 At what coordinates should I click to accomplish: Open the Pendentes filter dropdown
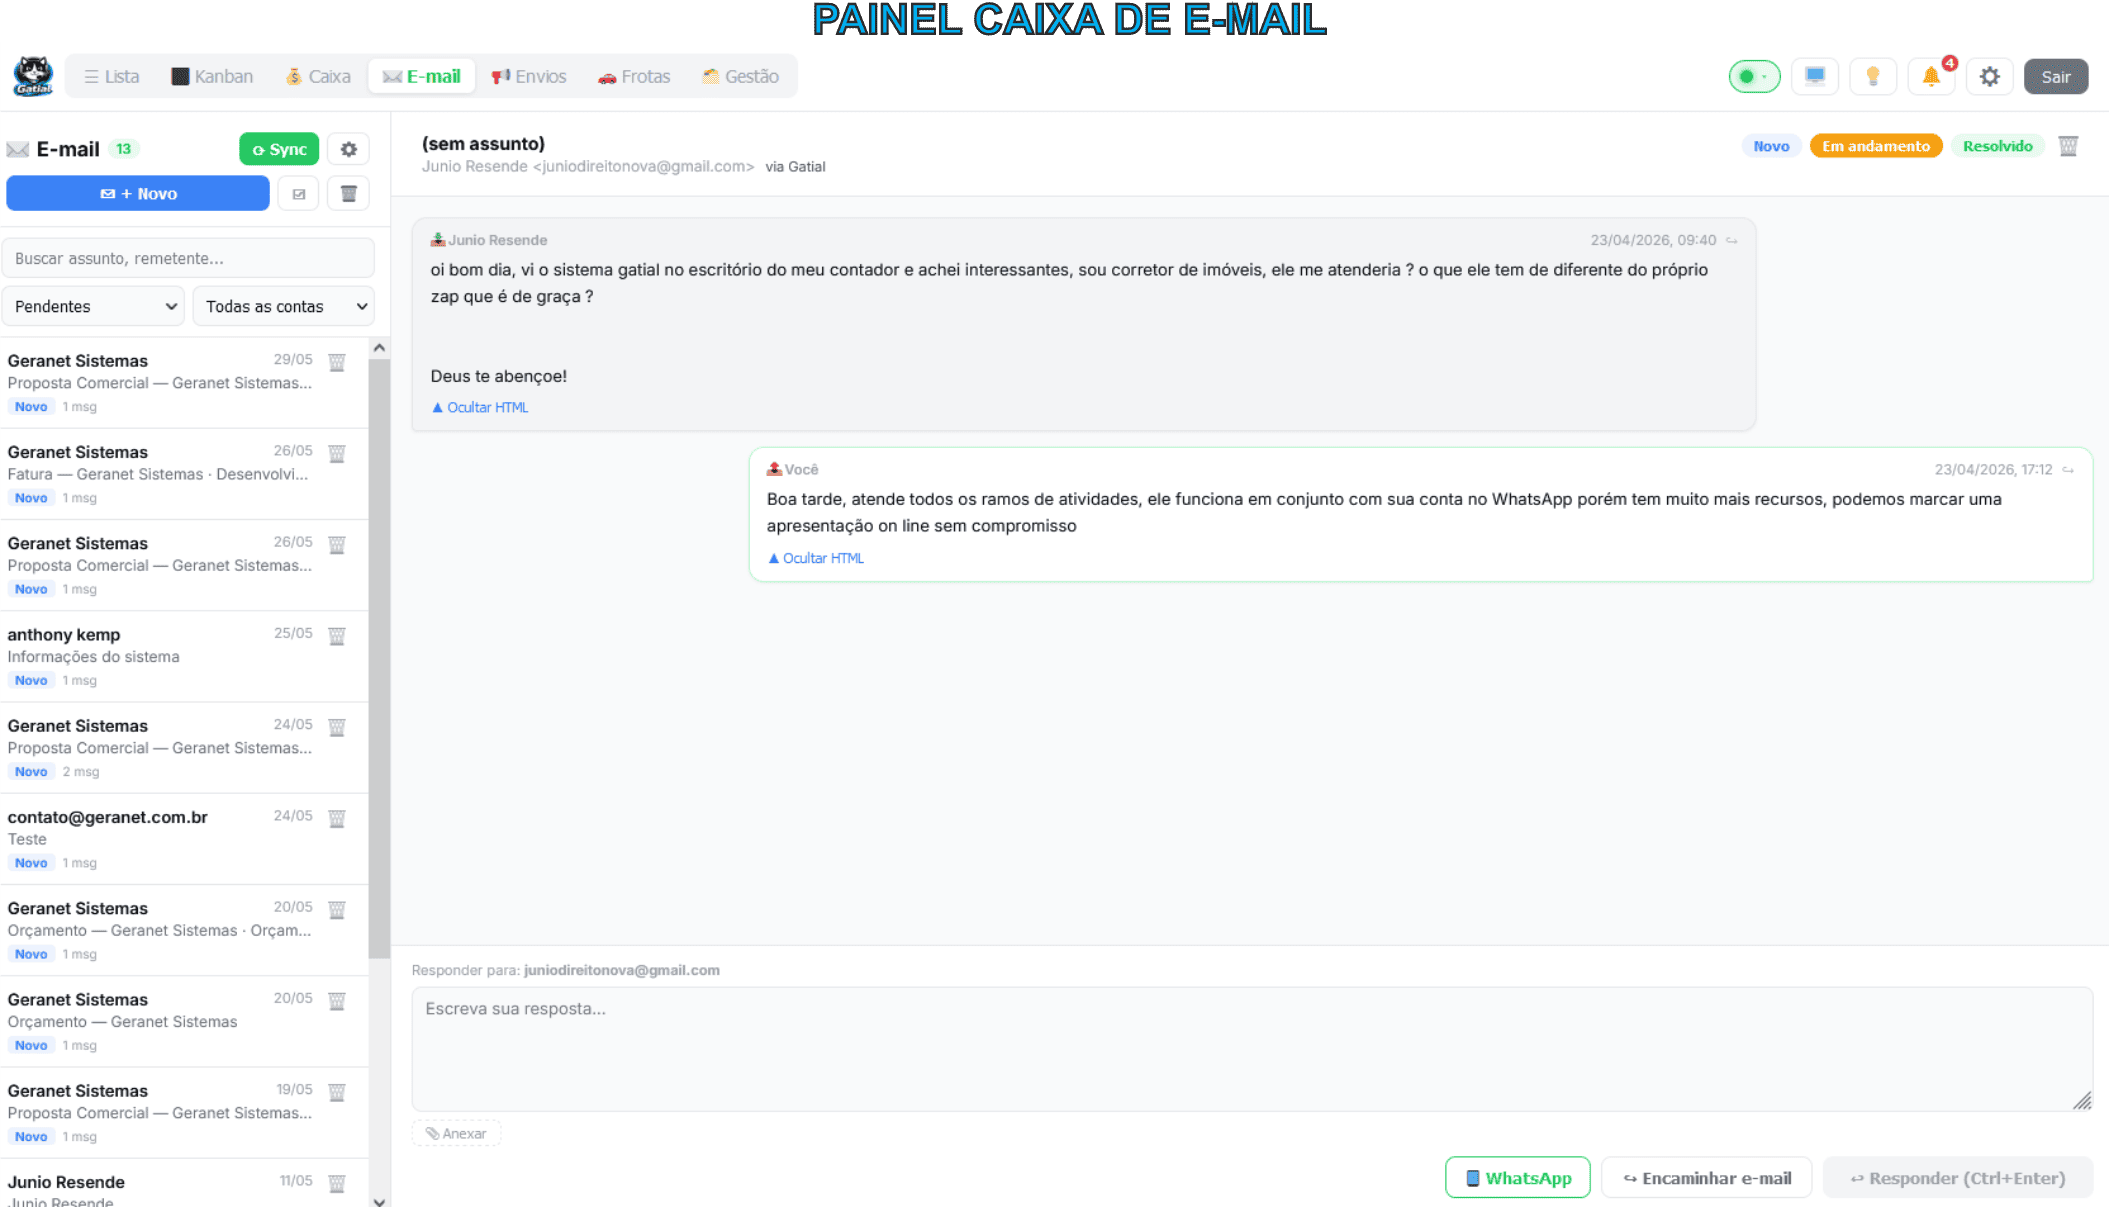tap(94, 306)
